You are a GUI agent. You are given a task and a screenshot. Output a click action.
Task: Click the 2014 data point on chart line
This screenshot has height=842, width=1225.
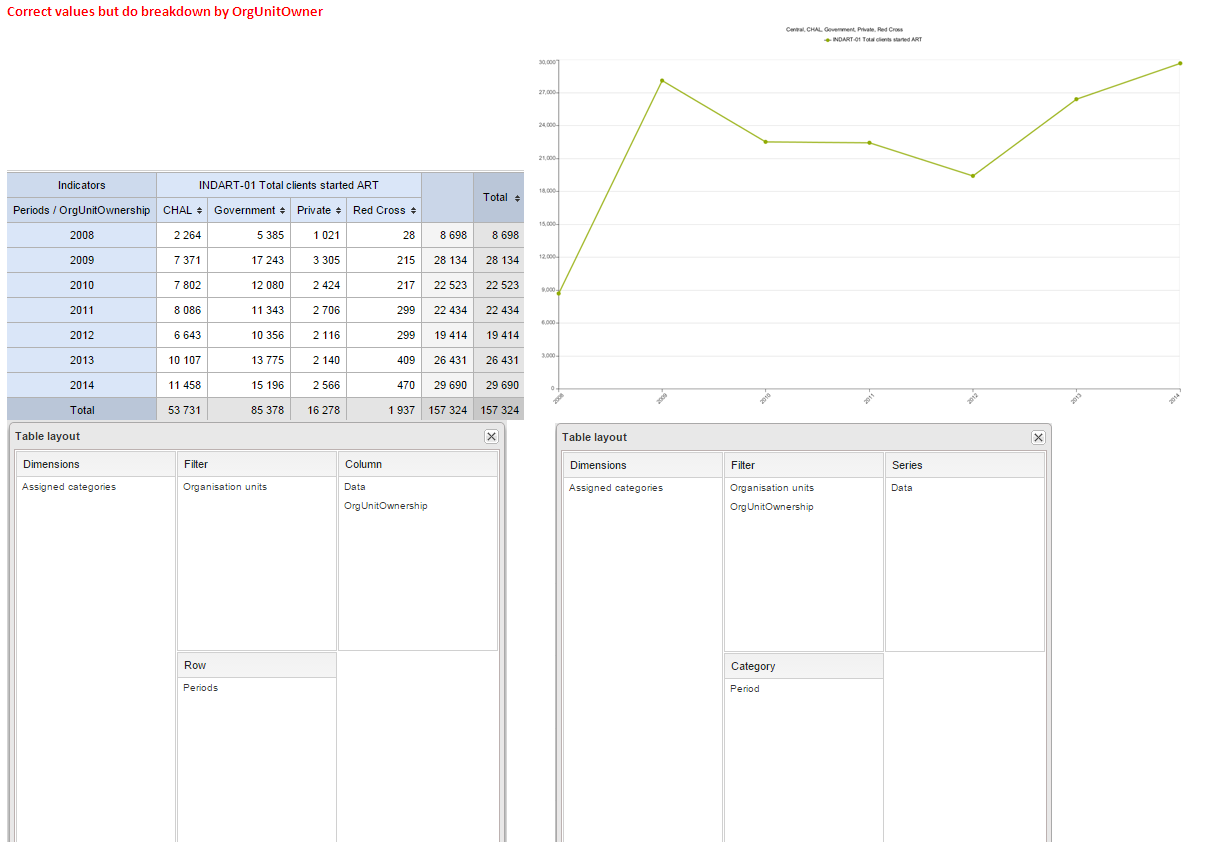click(x=1180, y=63)
